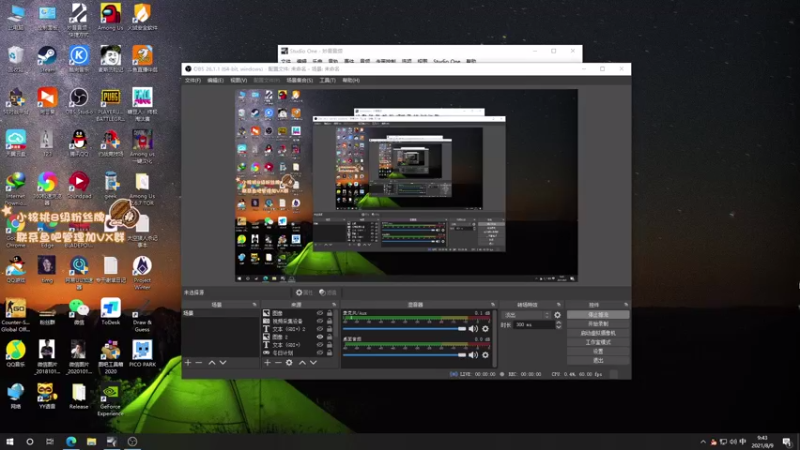The width and height of the screenshot is (800, 450).
Task: Open ToDesk desktop shortcut
Action: 110,311
